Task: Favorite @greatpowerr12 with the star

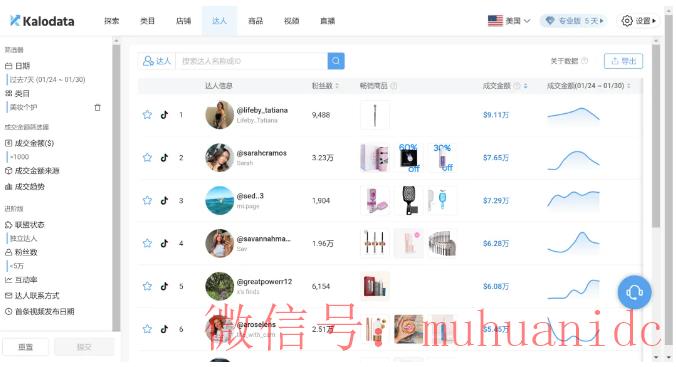Action: pyautogui.click(x=147, y=286)
